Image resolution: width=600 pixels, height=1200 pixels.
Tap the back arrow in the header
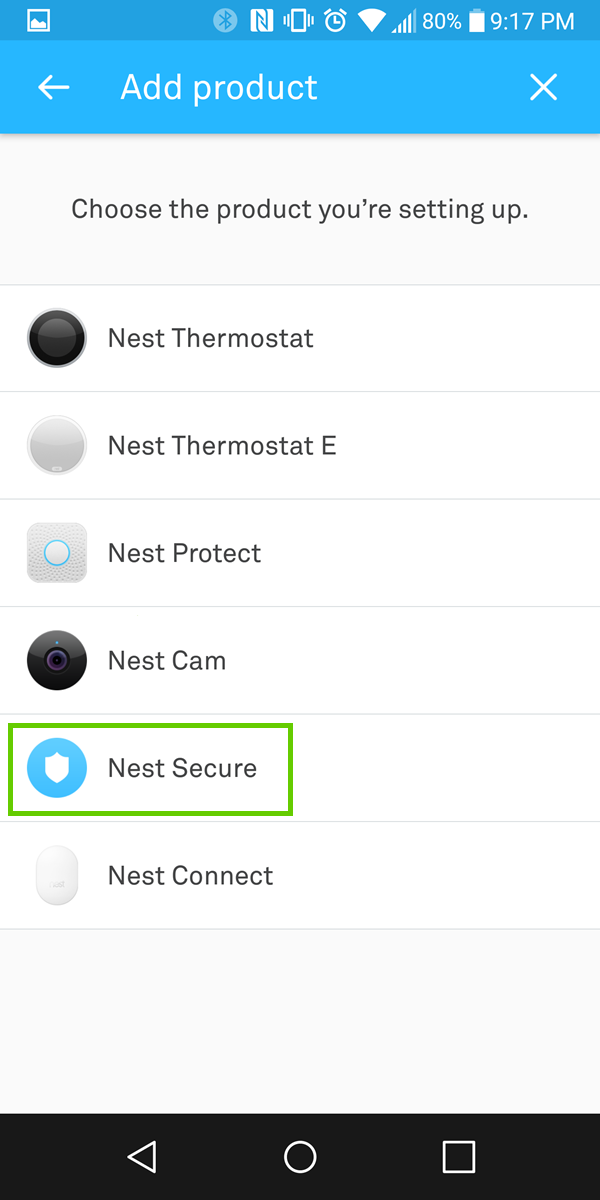coord(53,87)
